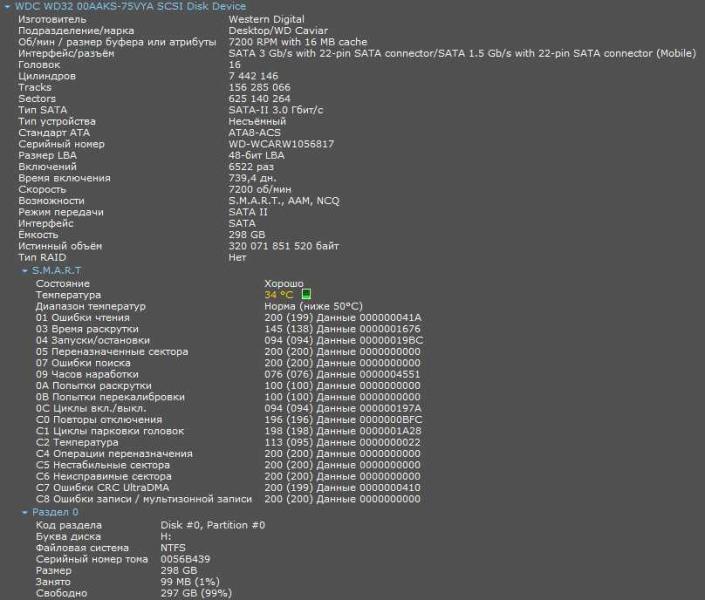
Task: Click the 34 °C temperature value
Action: pyautogui.click(x=278, y=295)
